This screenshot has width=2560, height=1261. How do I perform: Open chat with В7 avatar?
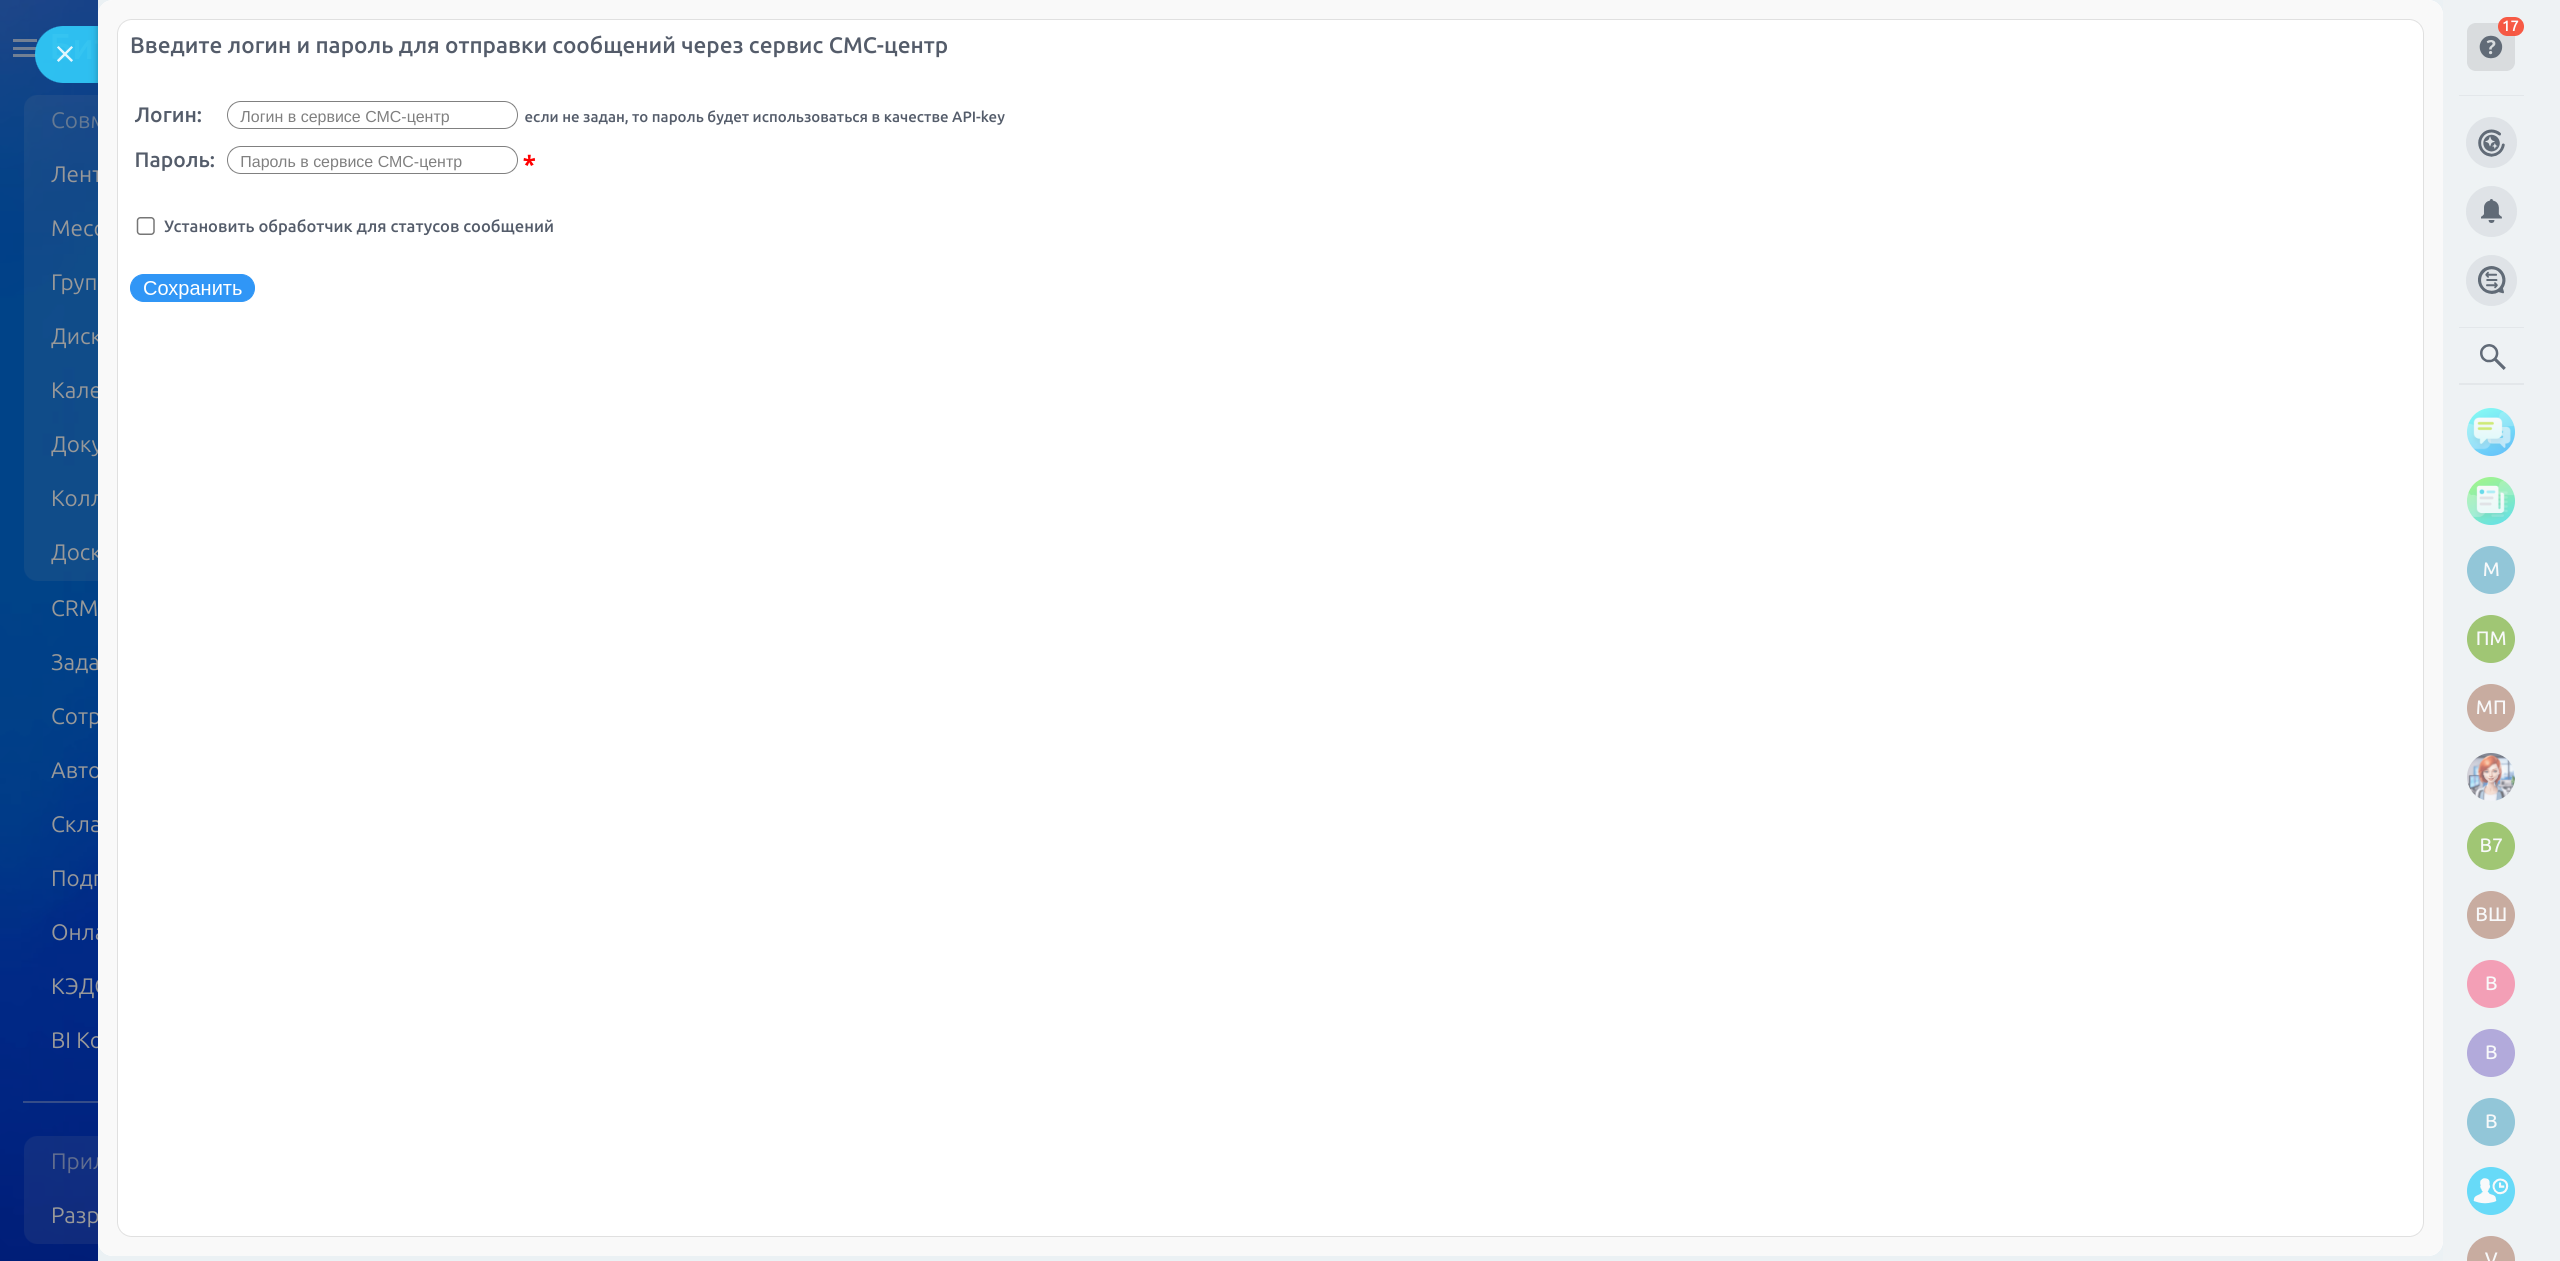click(2491, 846)
